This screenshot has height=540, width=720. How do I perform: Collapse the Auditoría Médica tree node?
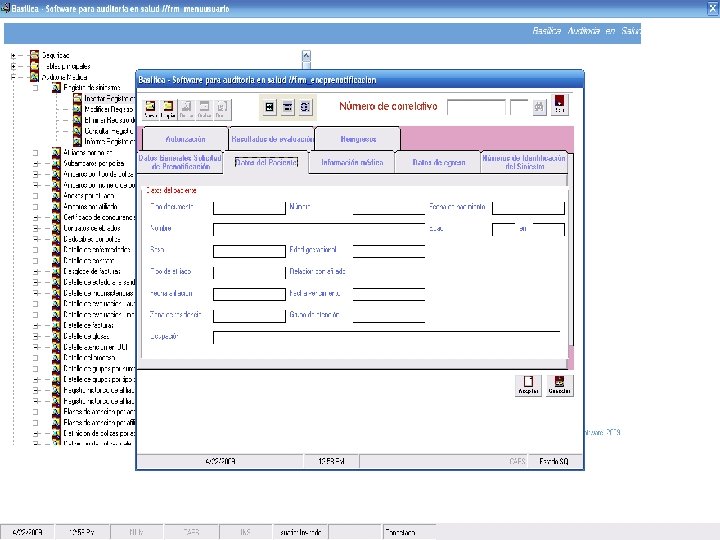point(13,77)
